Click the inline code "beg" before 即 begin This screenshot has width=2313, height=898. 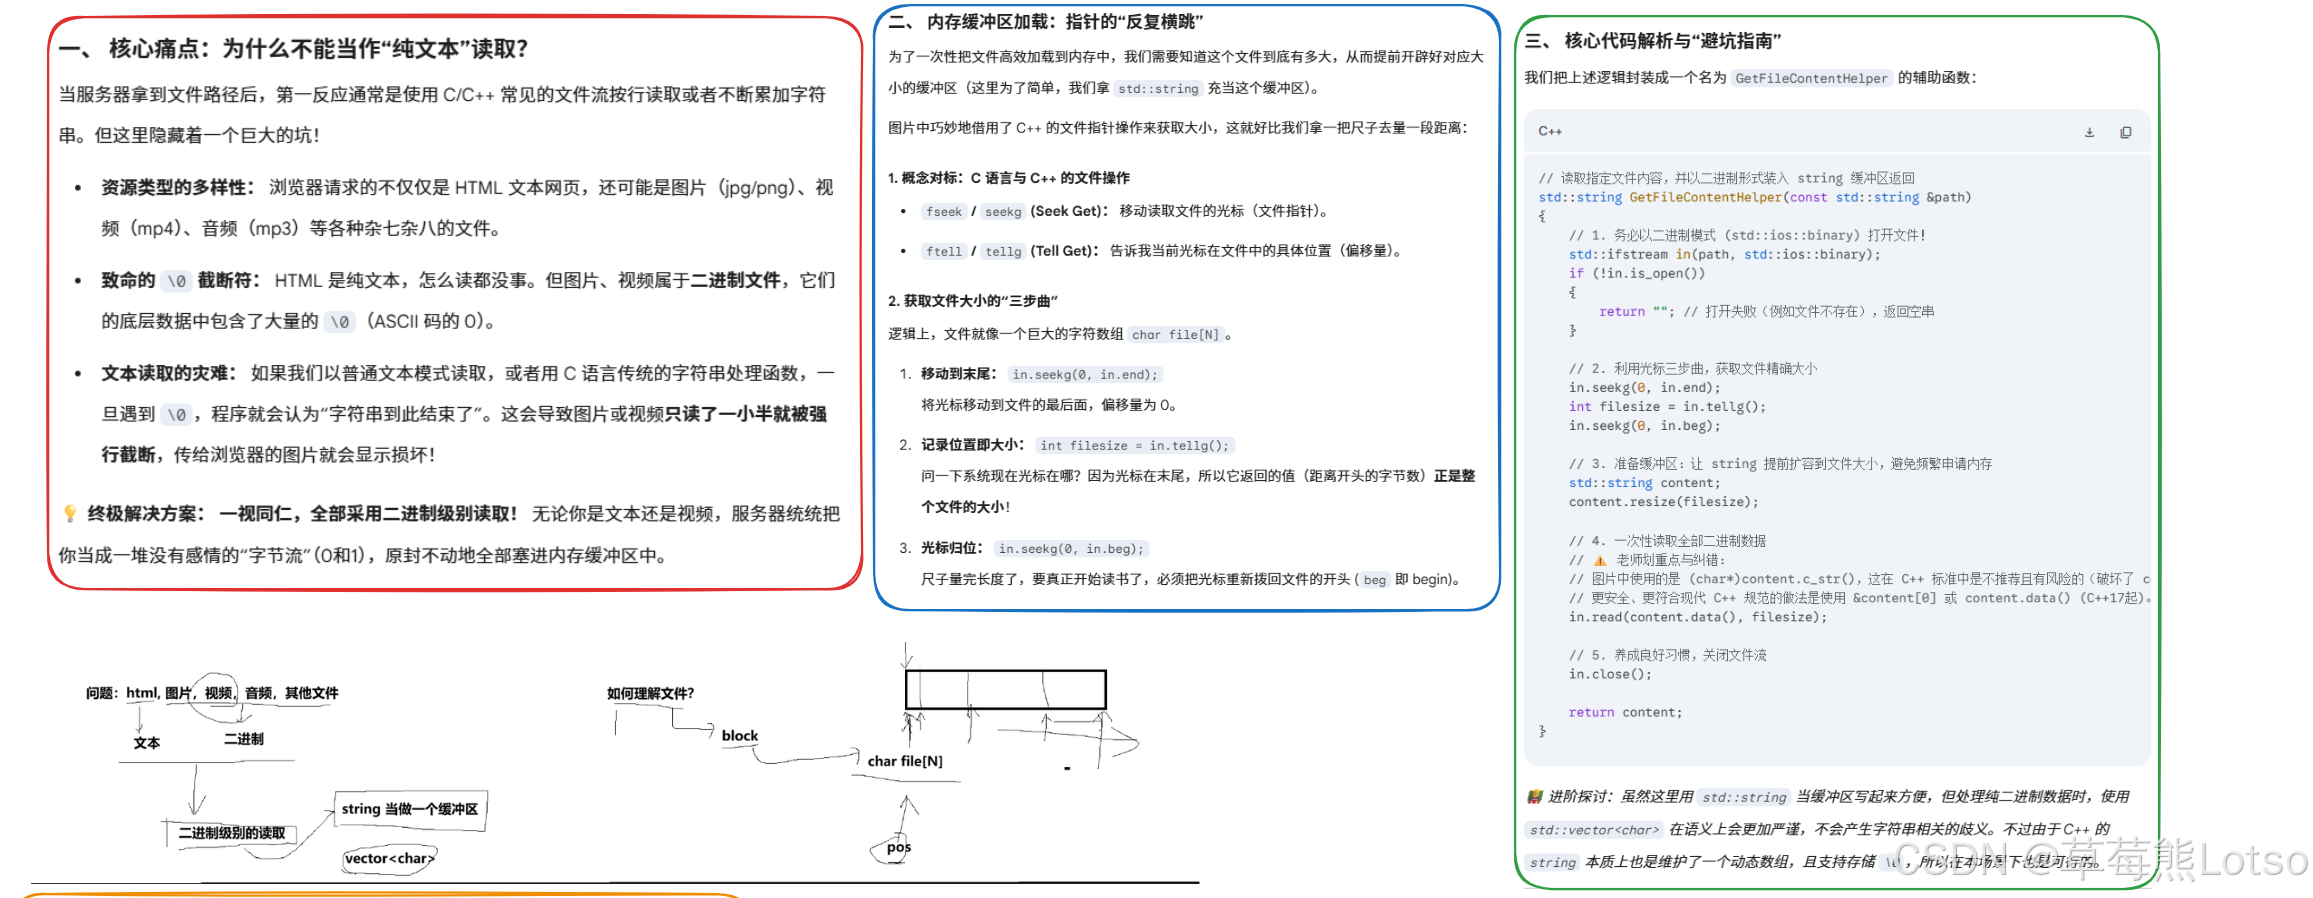tap(1375, 579)
